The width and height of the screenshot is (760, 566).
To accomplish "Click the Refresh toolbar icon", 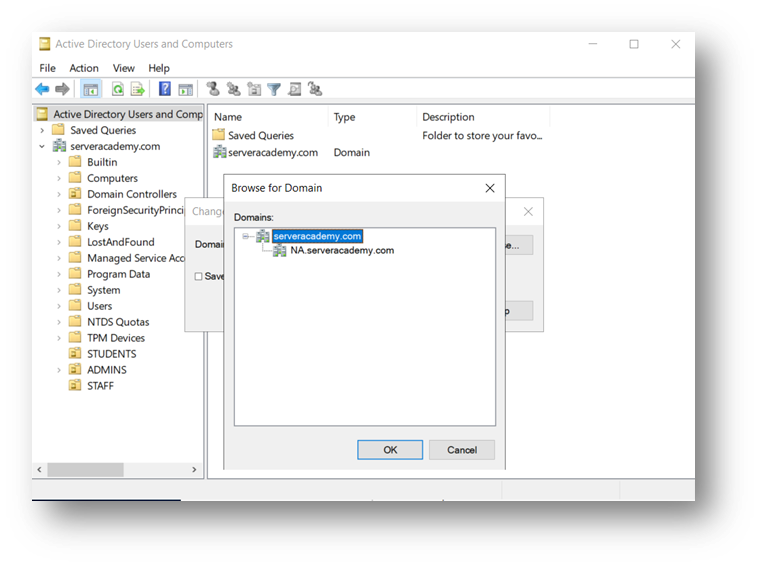I will pos(118,89).
